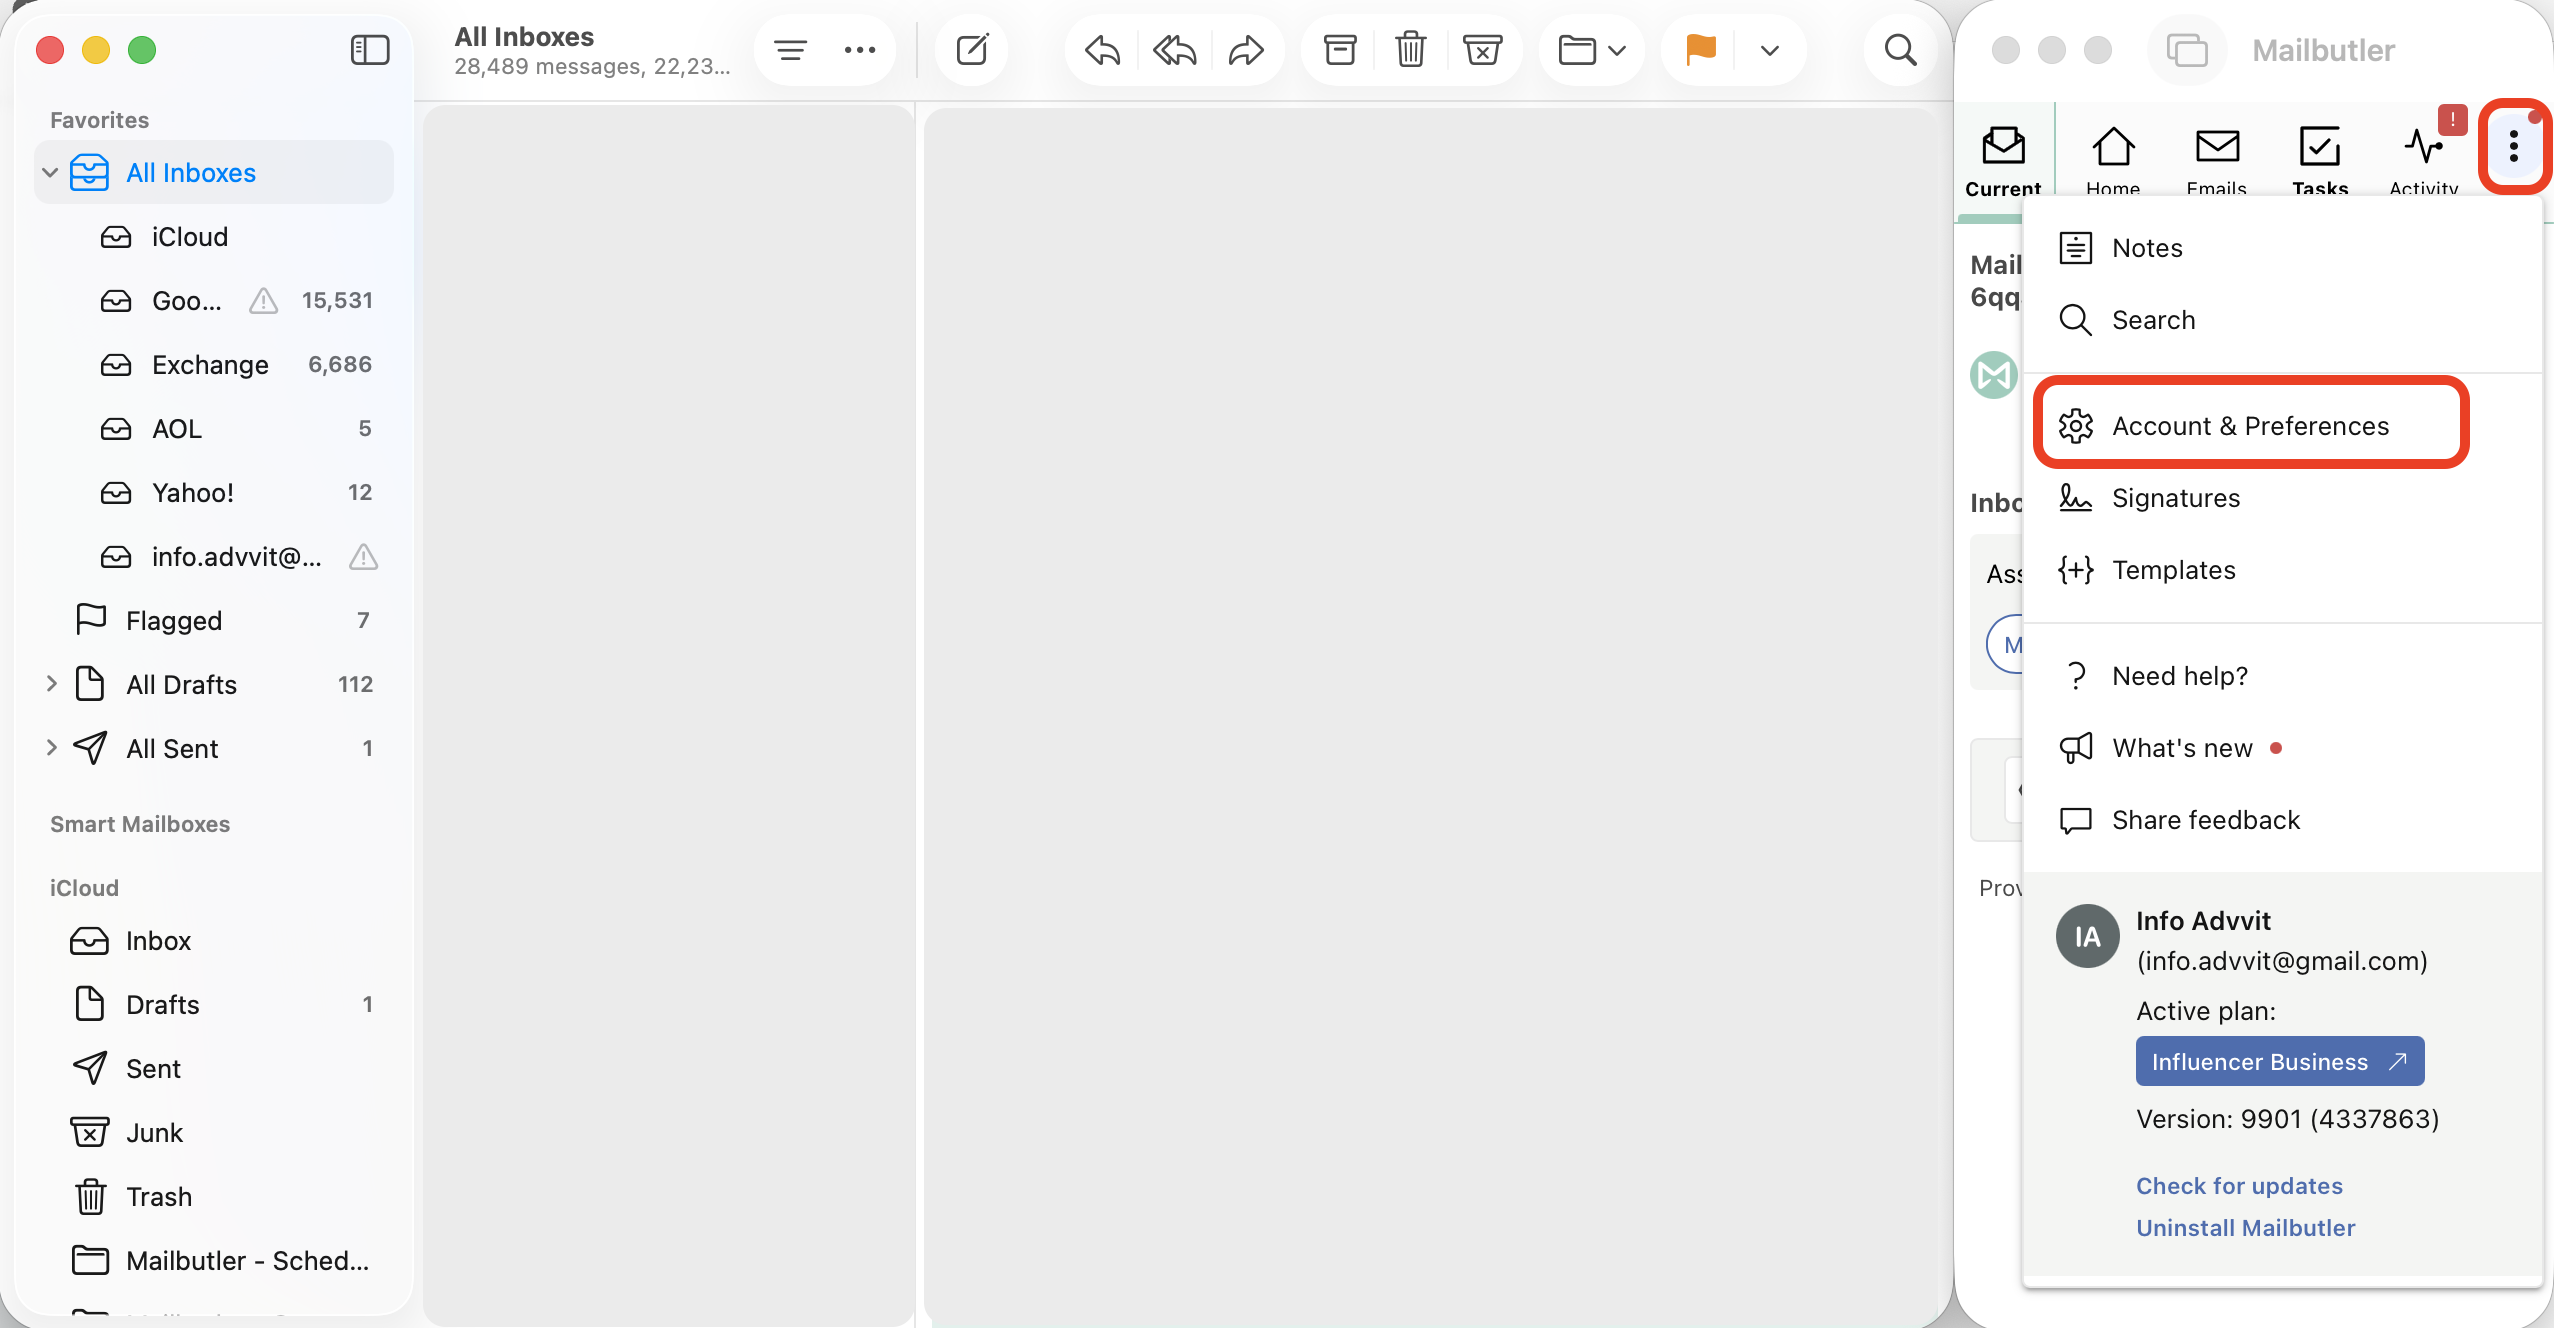2554x1328 pixels.
Task: Open iCloud Sent folder
Action: tap(214, 1068)
